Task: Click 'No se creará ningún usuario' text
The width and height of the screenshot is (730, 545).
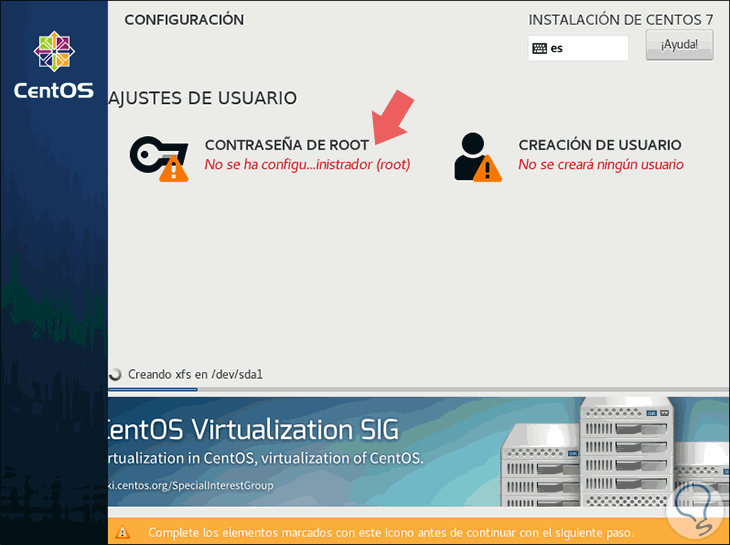Action: point(601,164)
